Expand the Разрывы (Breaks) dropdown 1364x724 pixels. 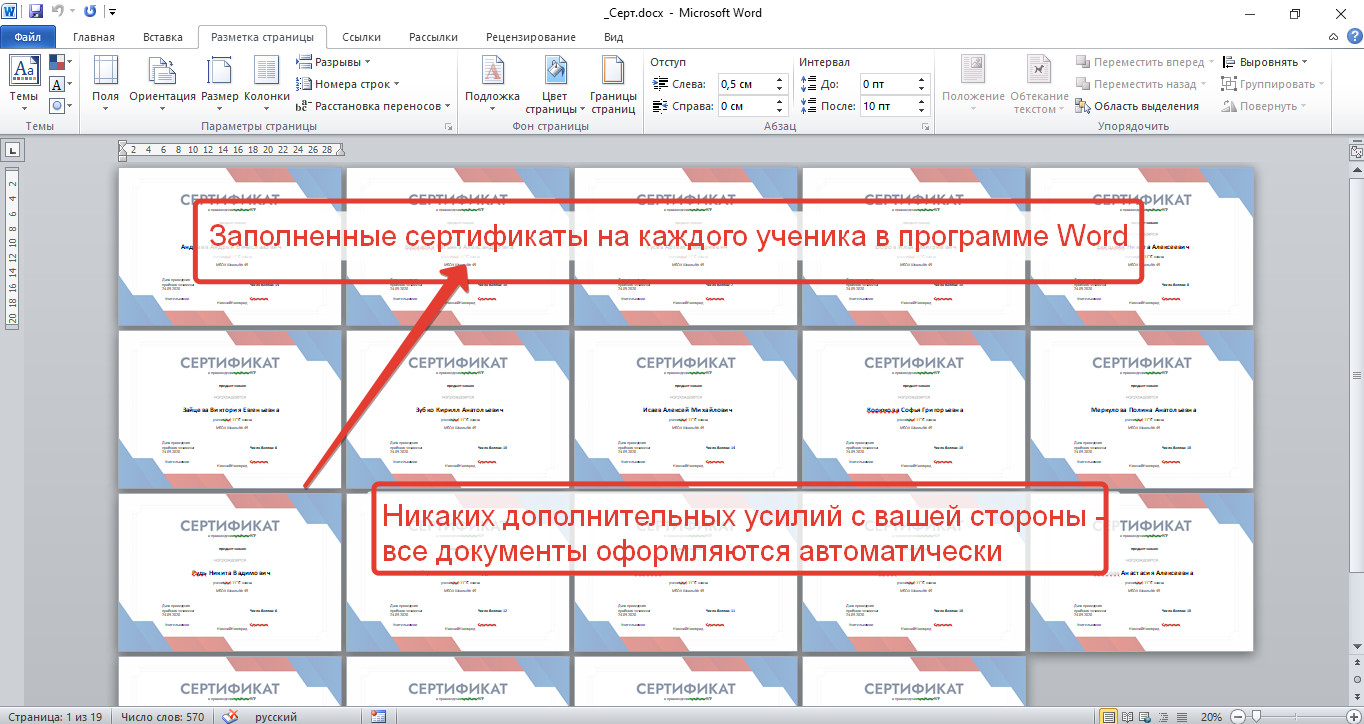point(334,62)
